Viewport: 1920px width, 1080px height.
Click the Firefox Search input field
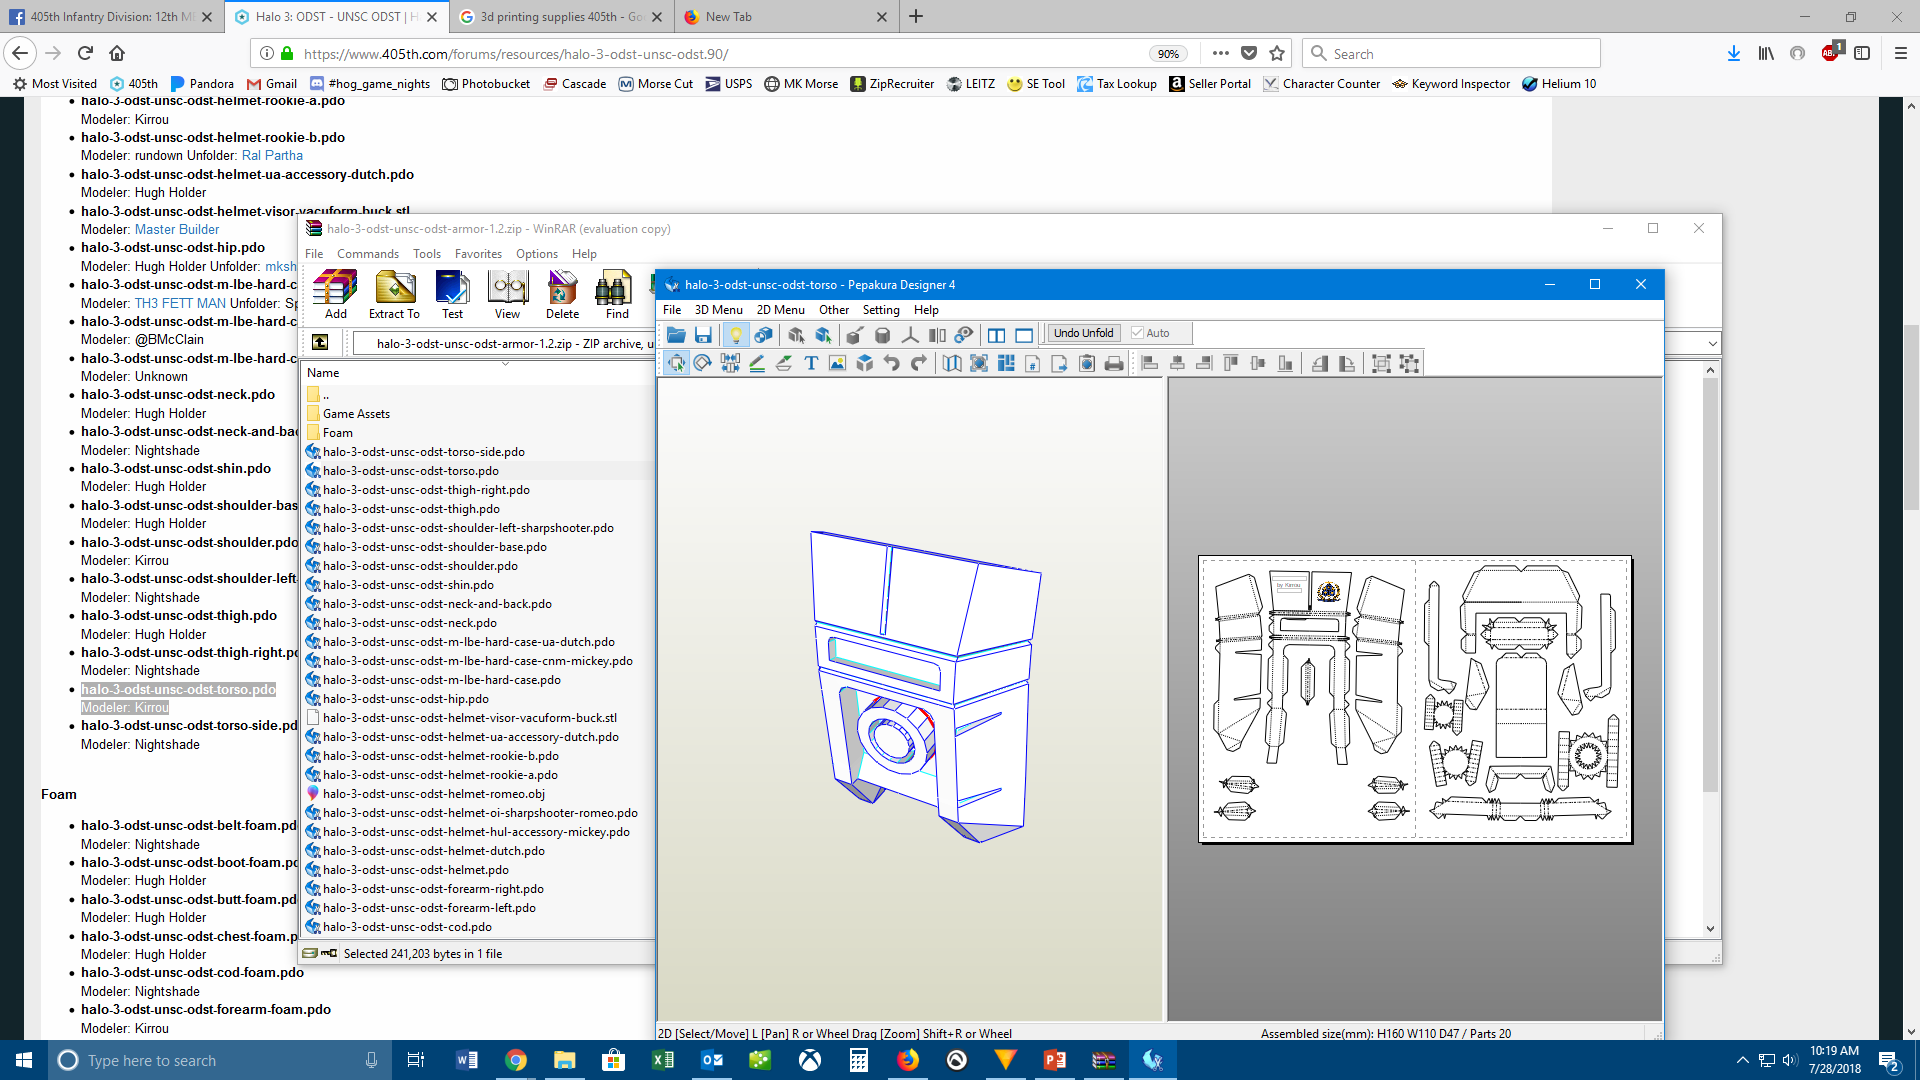coord(1451,54)
